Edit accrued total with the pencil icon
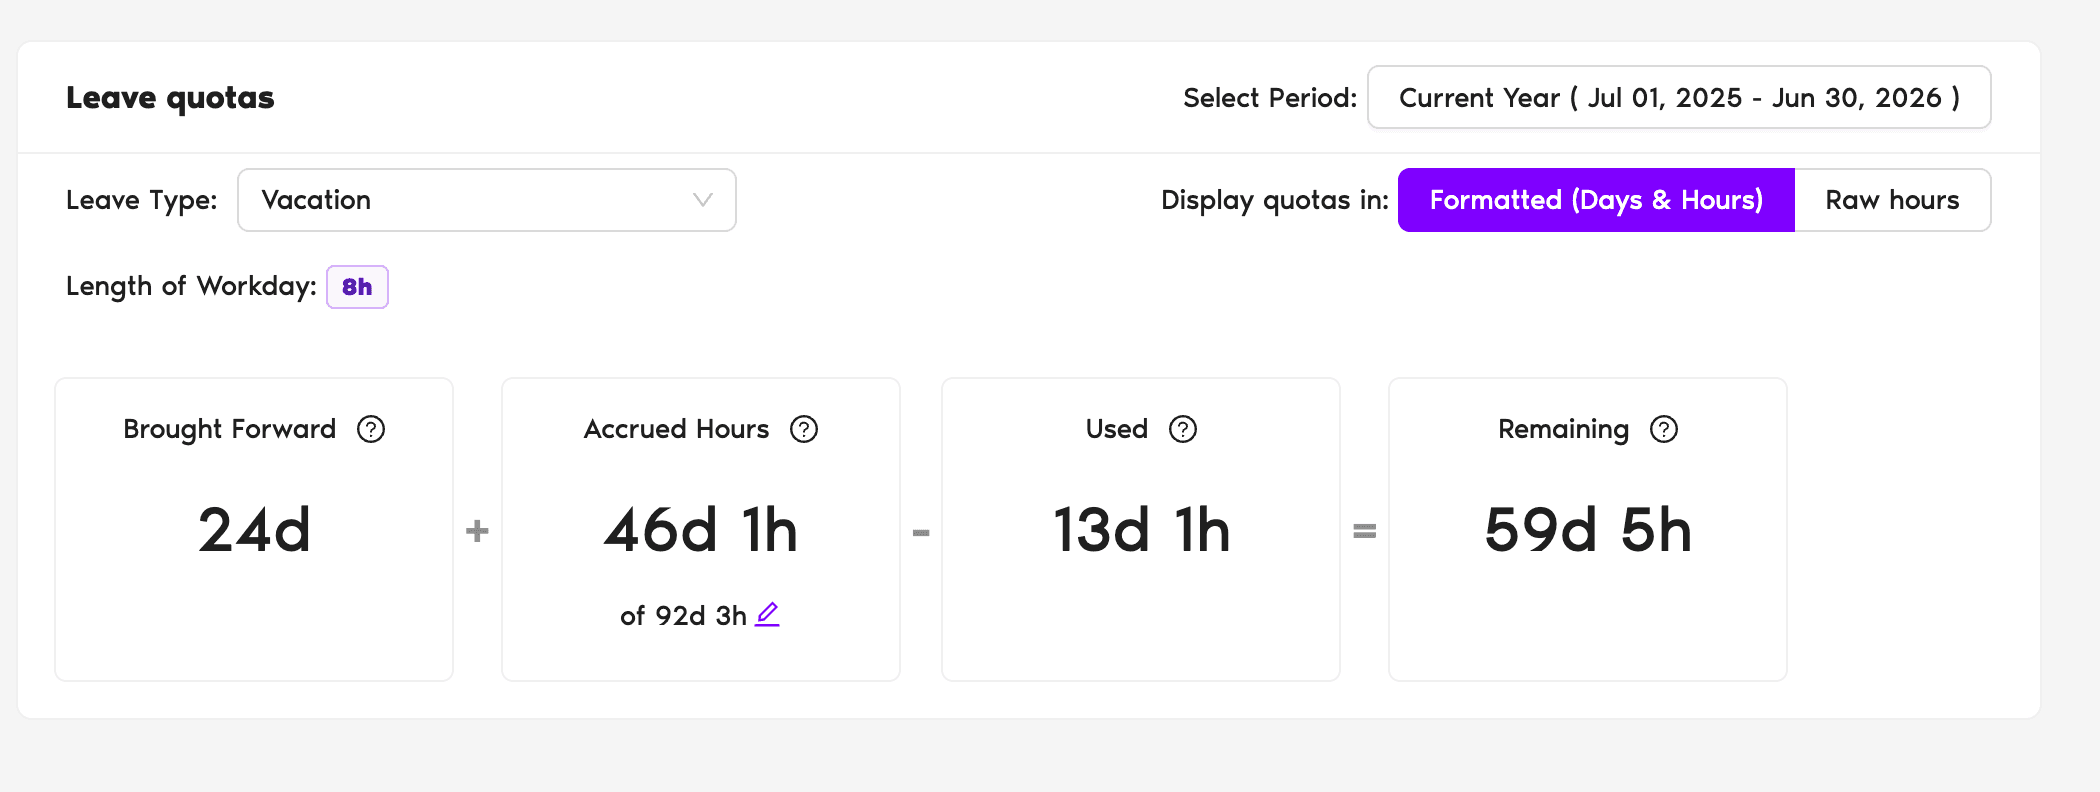The width and height of the screenshot is (2100, 792). tap(767, 614)
